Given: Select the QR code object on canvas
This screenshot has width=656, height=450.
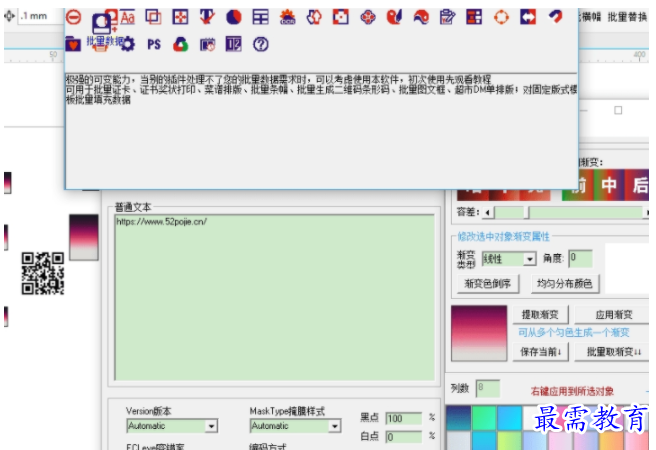Looking at the screenshot, I should pyautogui.click(x=43, y=273).
